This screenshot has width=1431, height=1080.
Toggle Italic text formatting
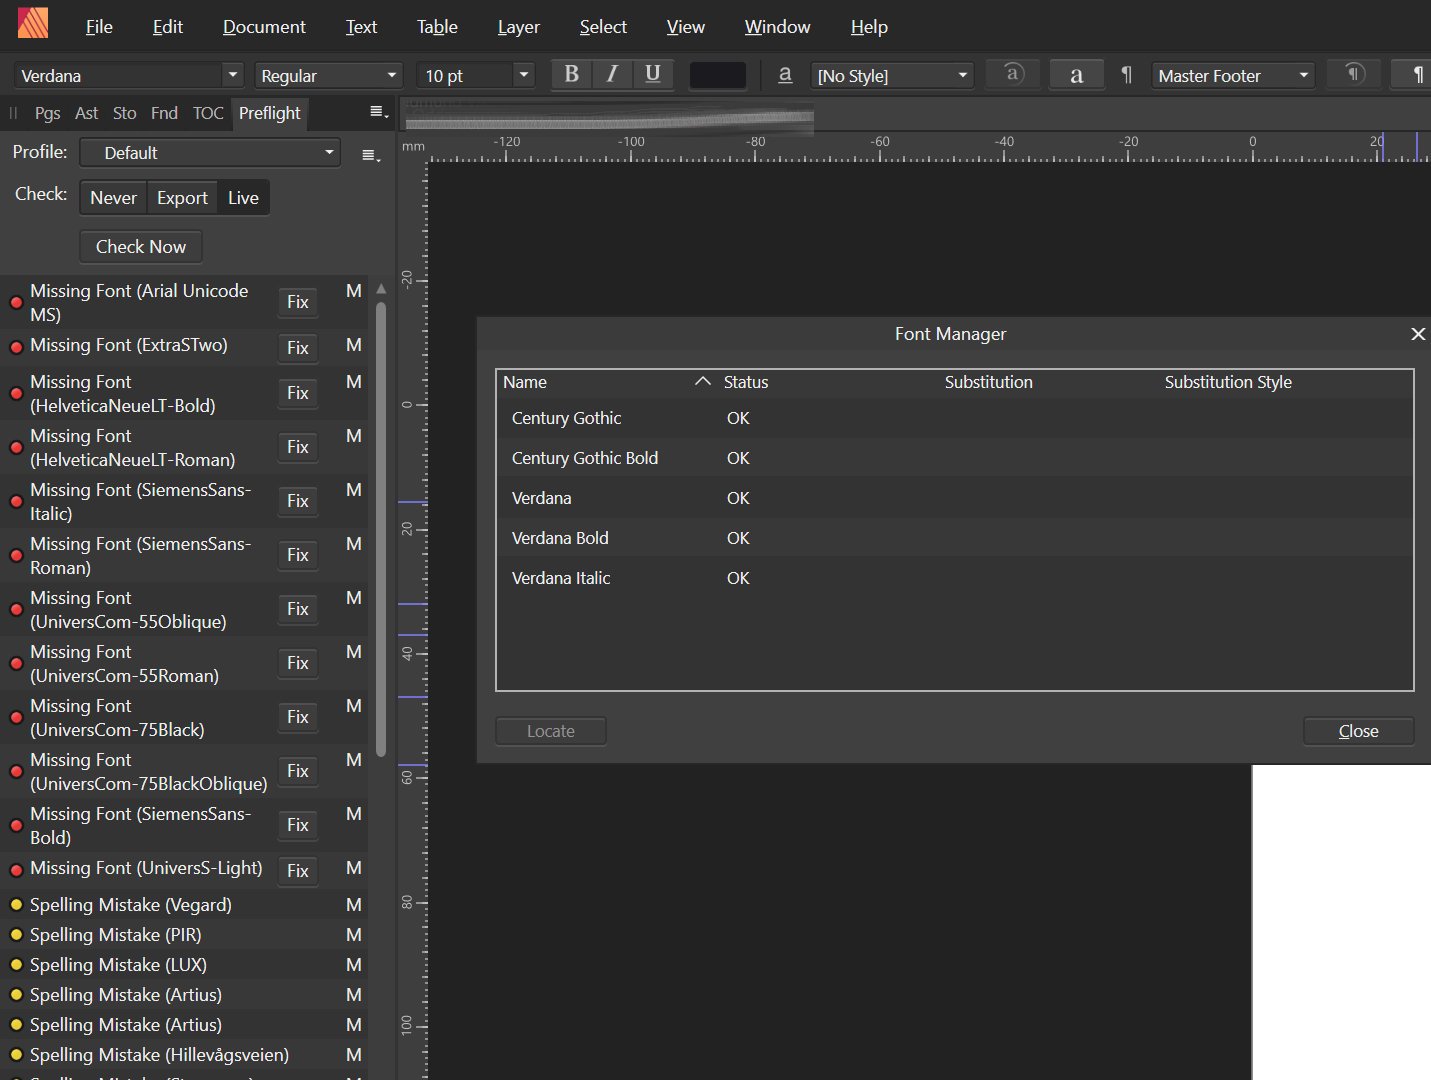click(x=612, y=74)
